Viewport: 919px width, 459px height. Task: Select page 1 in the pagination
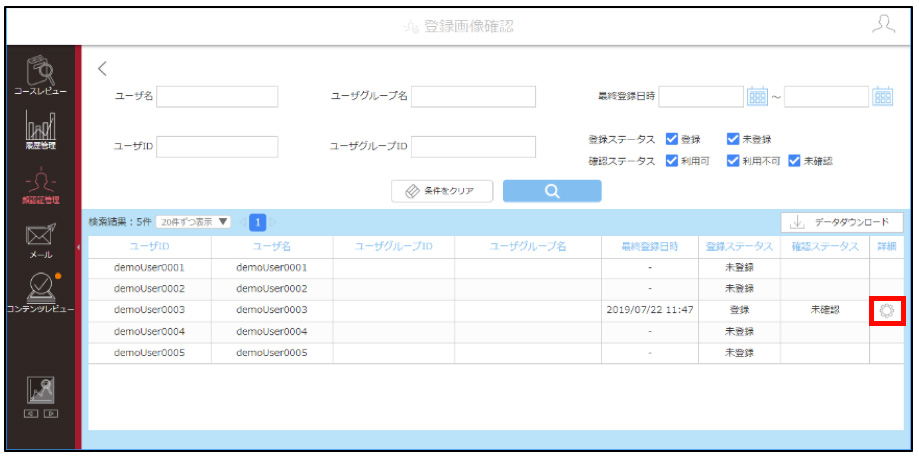258,222
